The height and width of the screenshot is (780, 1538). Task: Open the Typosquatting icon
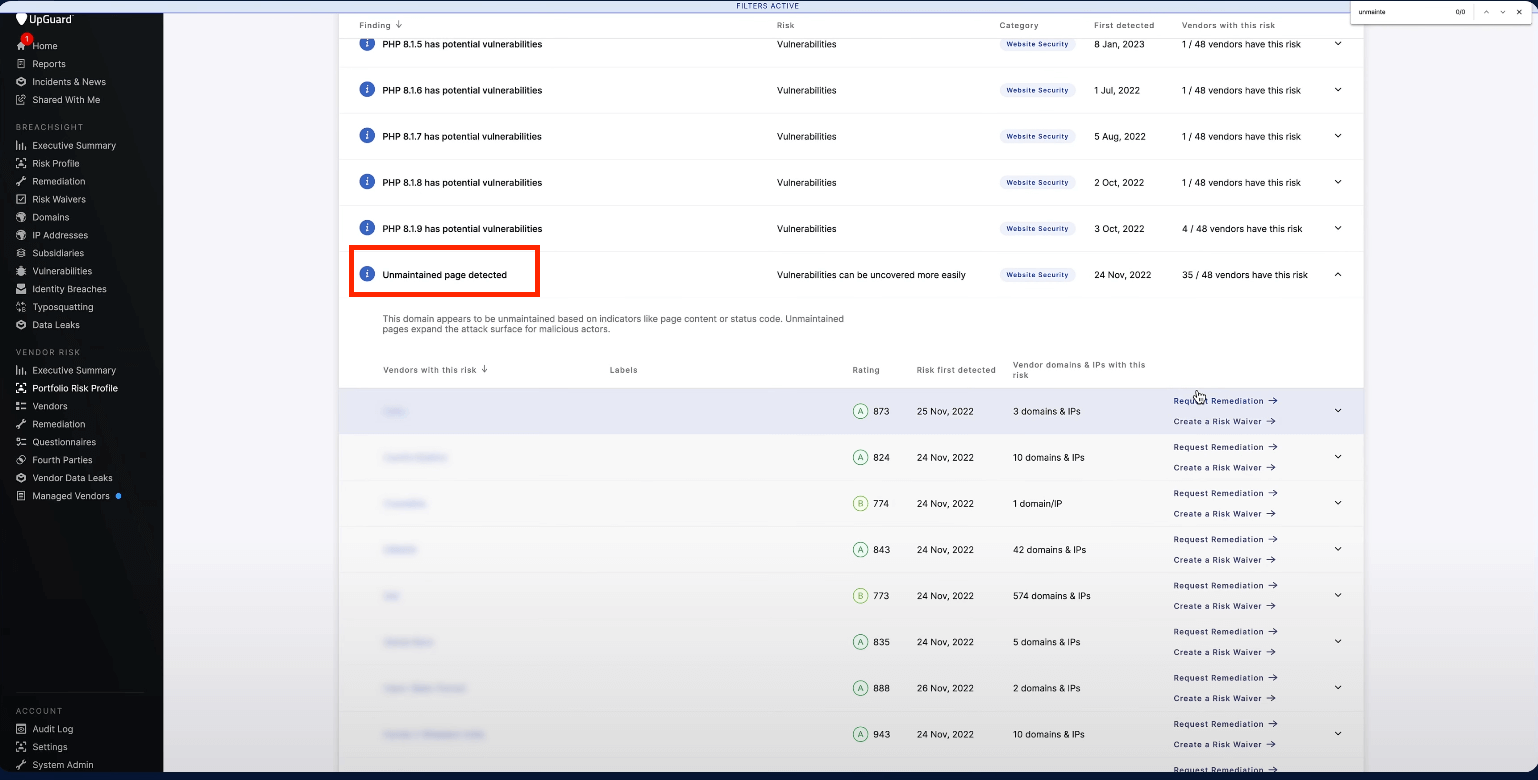tap(21, 308)
